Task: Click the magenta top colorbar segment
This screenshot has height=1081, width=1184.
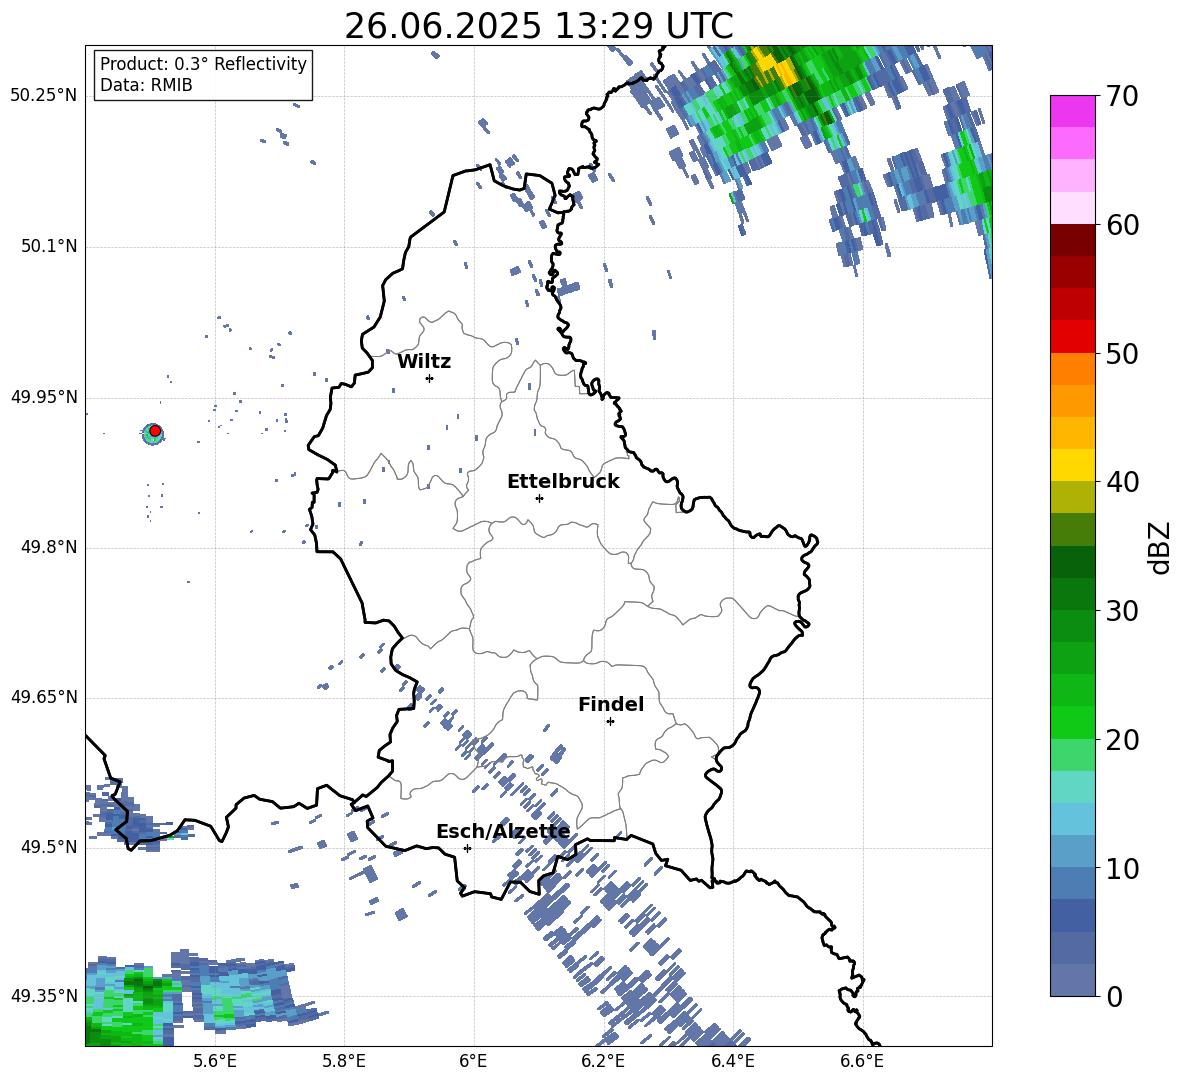Action: click(x=1072, y=111)
